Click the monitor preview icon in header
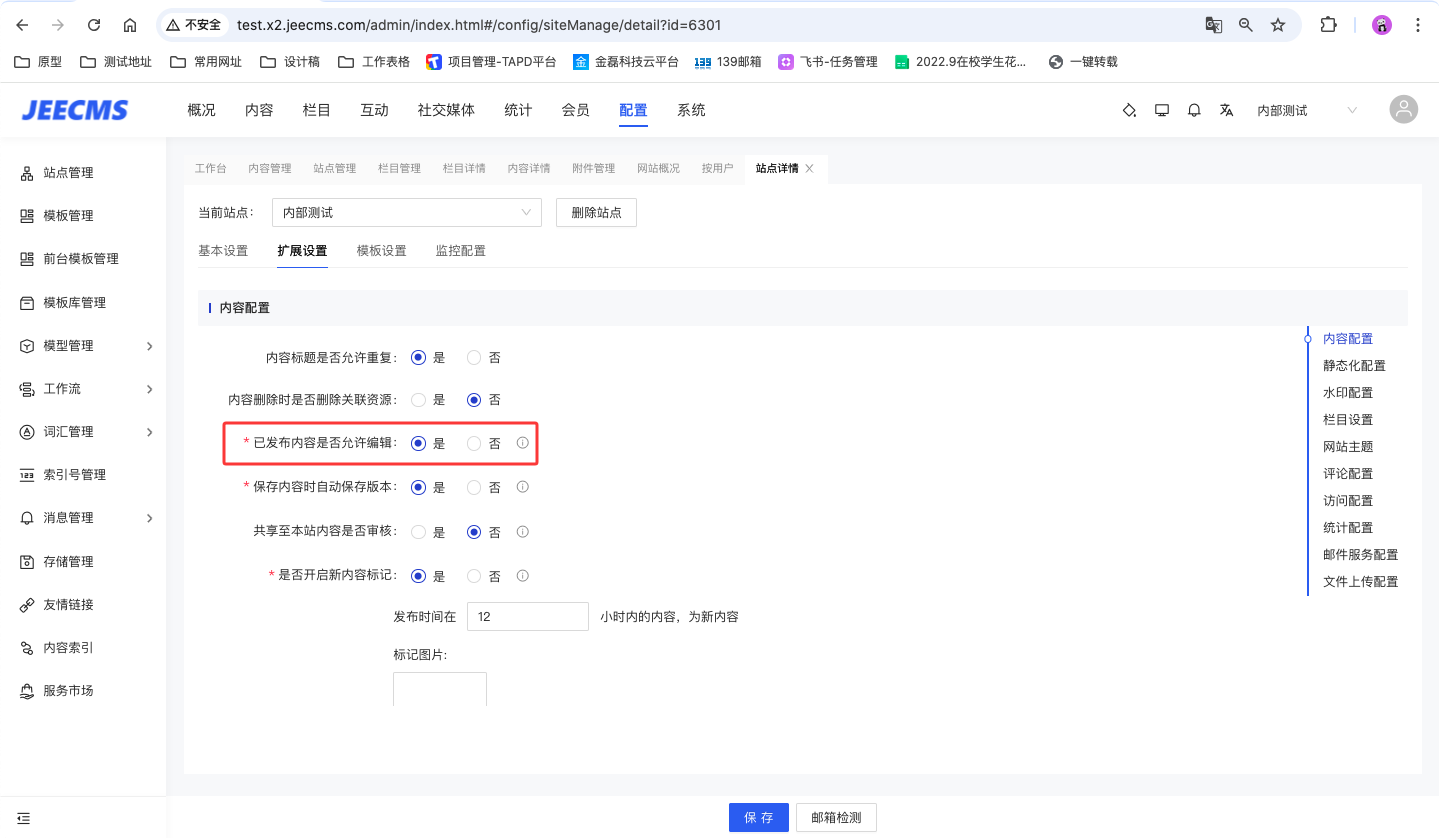 tap(1161, 111)
